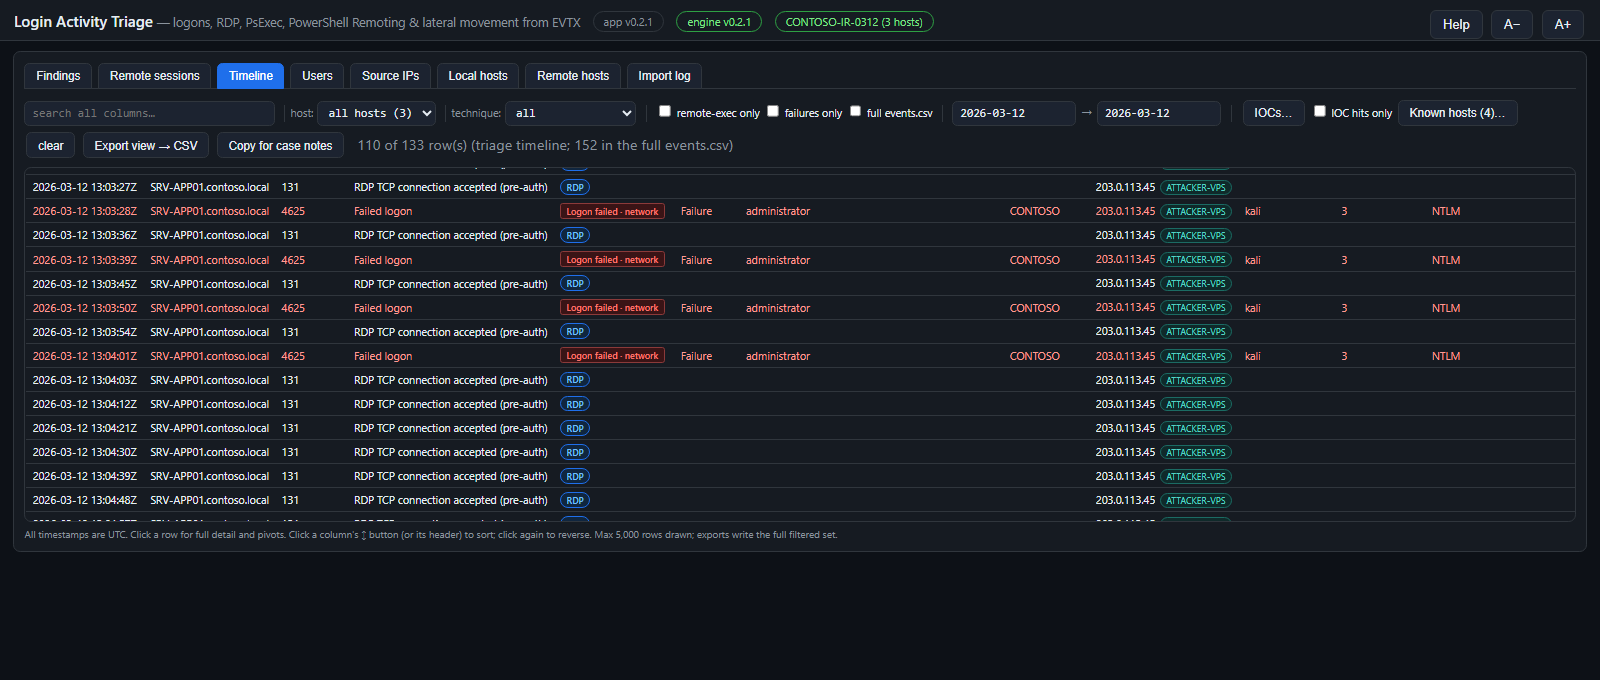The height and width of the screenshot is (680, 1600).
Task: Click RDP tag in 13:04:03Z row
Action: click(575, 380)
